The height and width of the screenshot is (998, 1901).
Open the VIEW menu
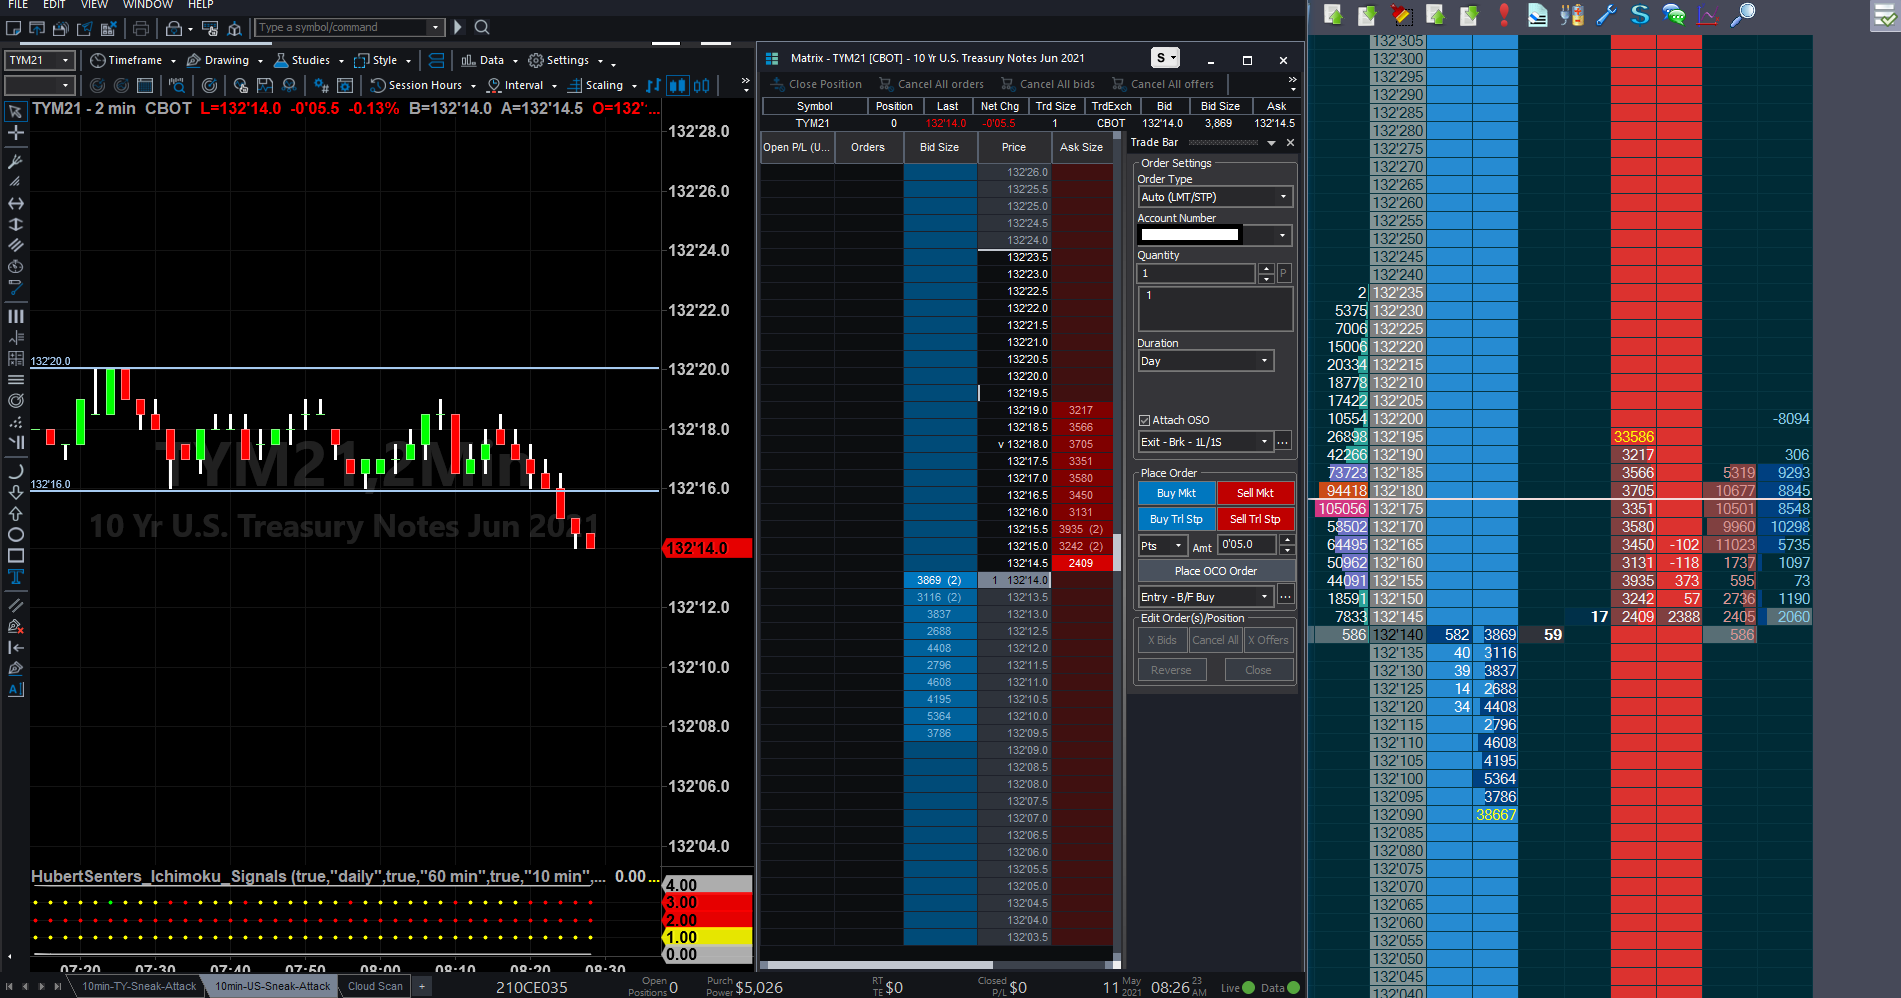pyautogui.click(x=94, y=5)
